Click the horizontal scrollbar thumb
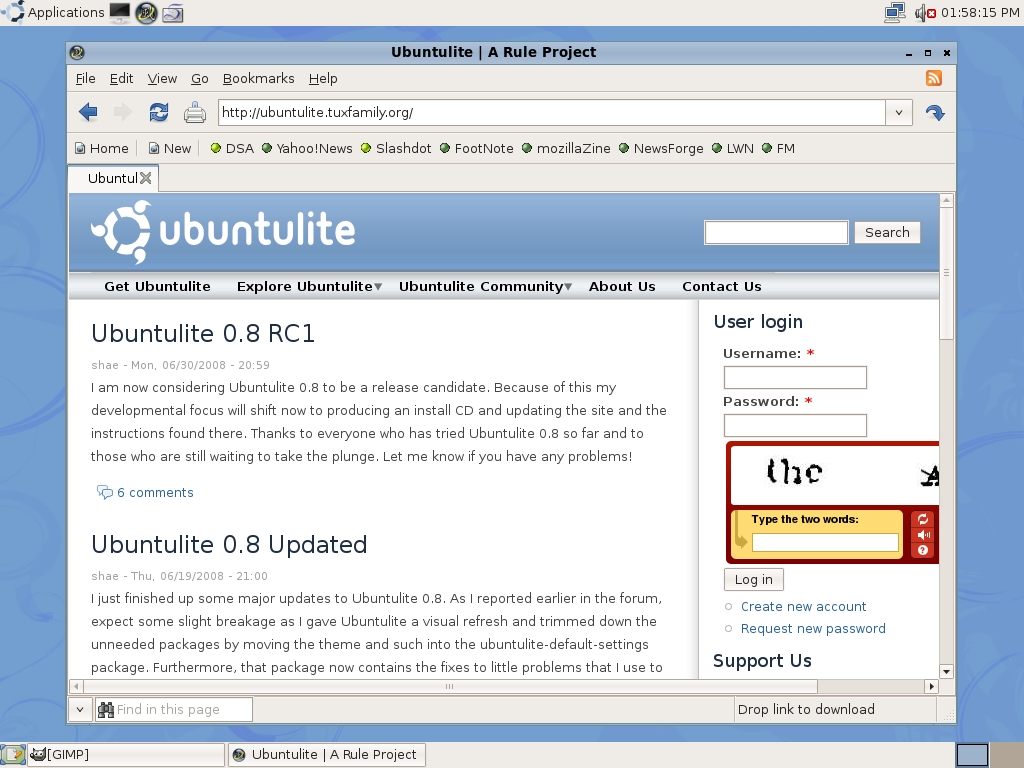1024x768 pixels. point(450,686)
